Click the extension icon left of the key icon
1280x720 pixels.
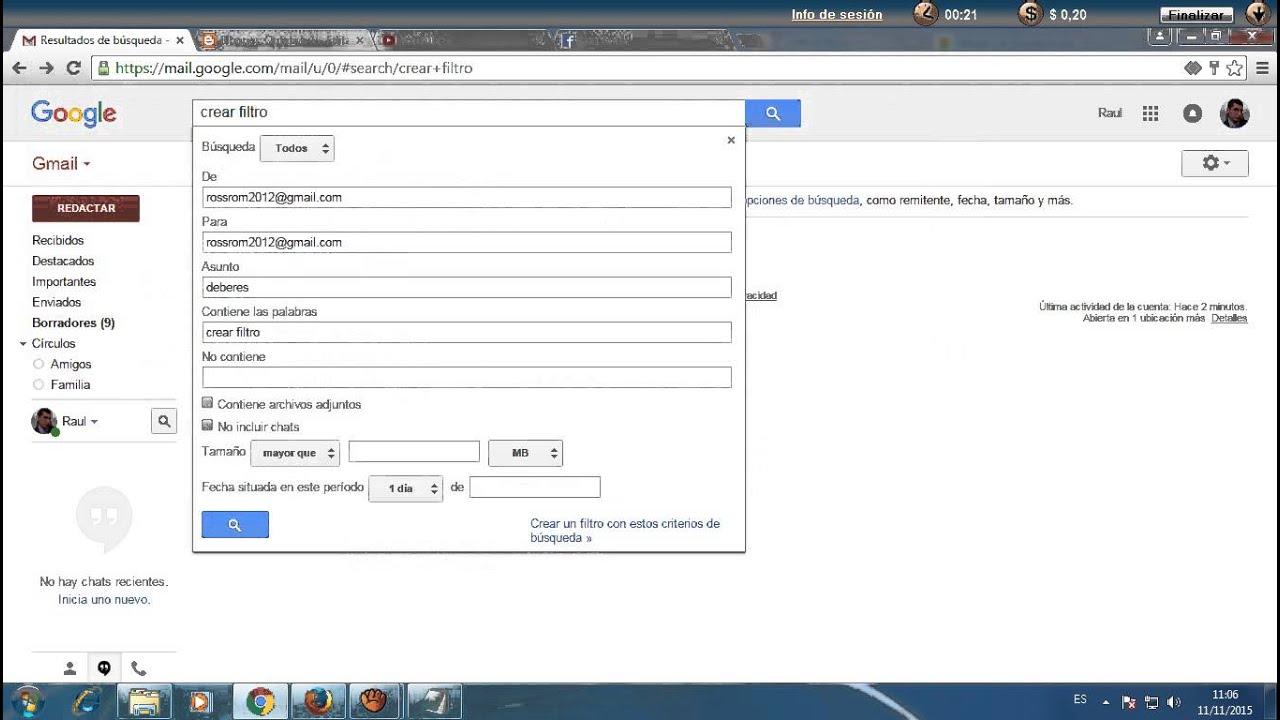[1193, 68]
